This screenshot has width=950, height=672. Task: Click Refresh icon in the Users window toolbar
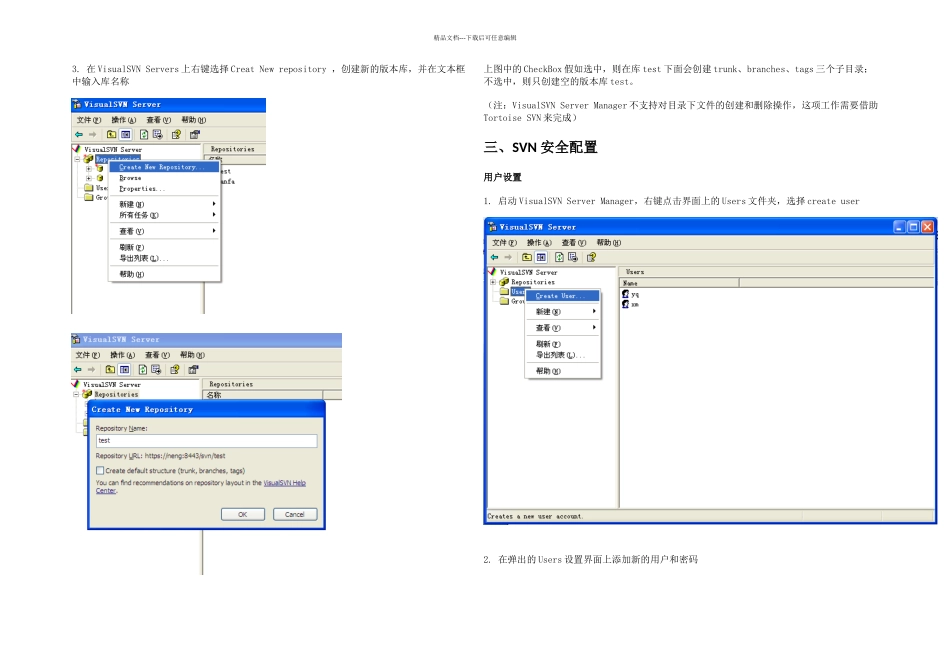(559, 258)
